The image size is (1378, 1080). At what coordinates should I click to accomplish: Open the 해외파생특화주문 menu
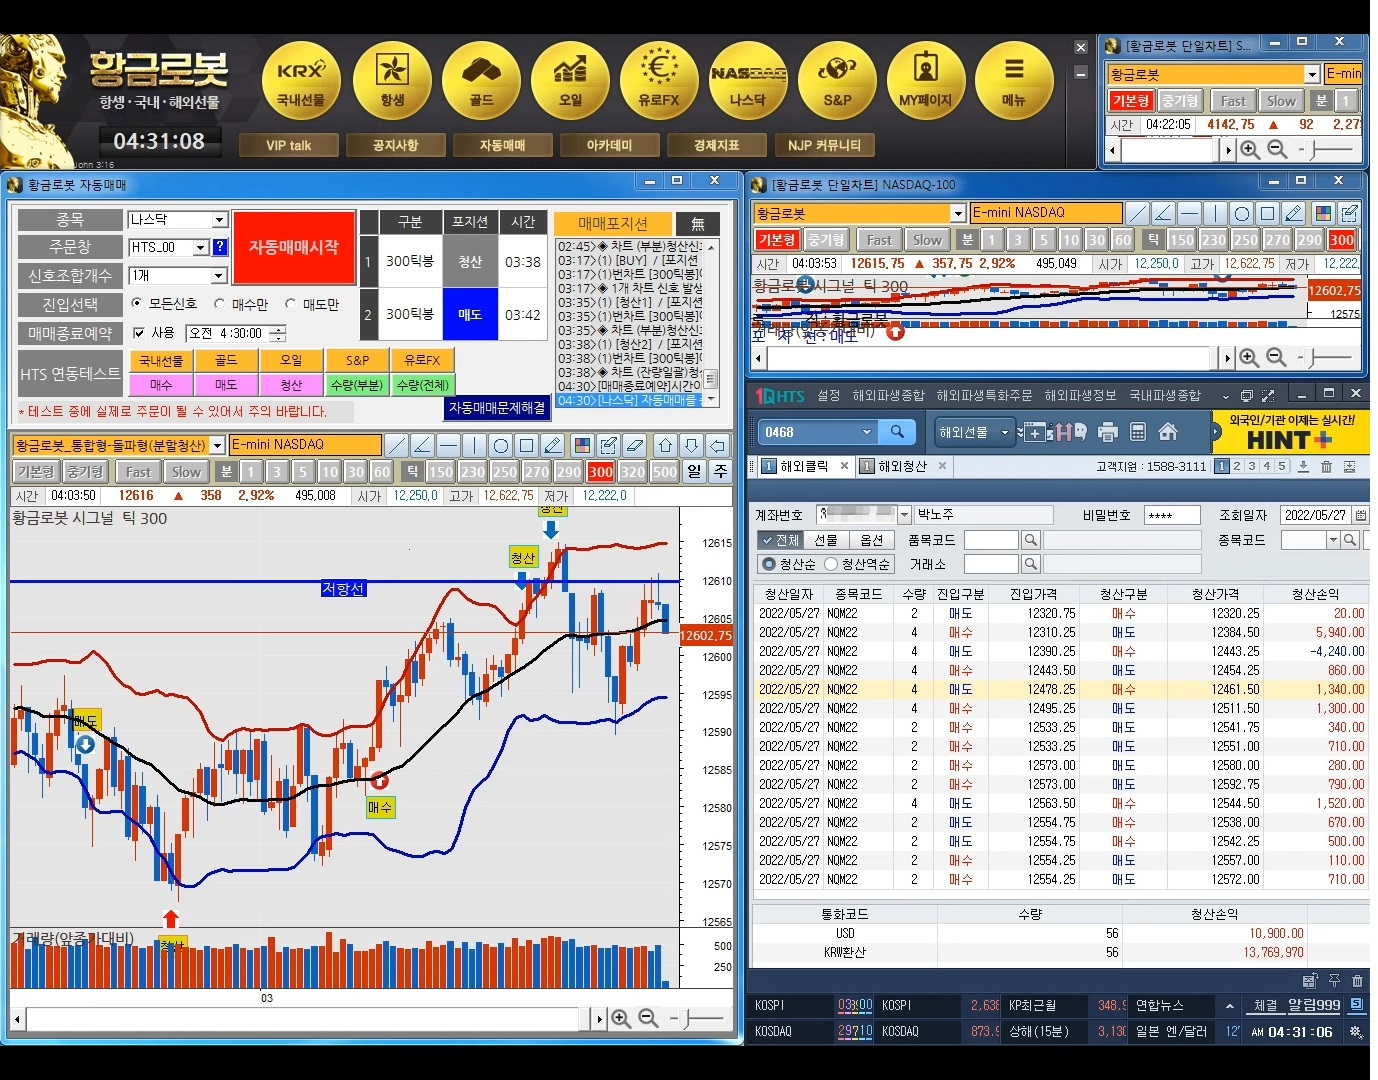[984, 395]
